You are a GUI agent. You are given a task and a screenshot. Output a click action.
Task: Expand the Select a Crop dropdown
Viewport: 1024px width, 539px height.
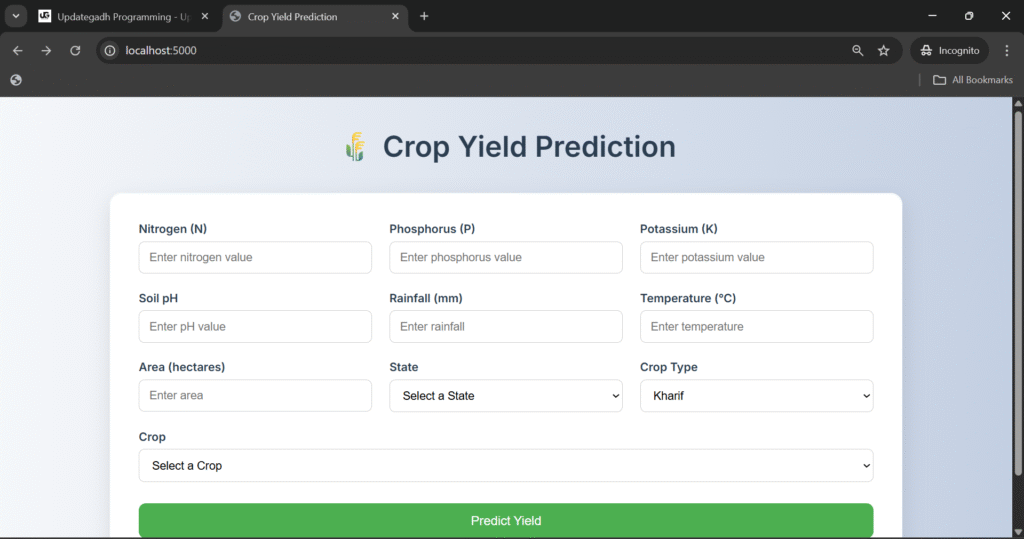[505, 465]
